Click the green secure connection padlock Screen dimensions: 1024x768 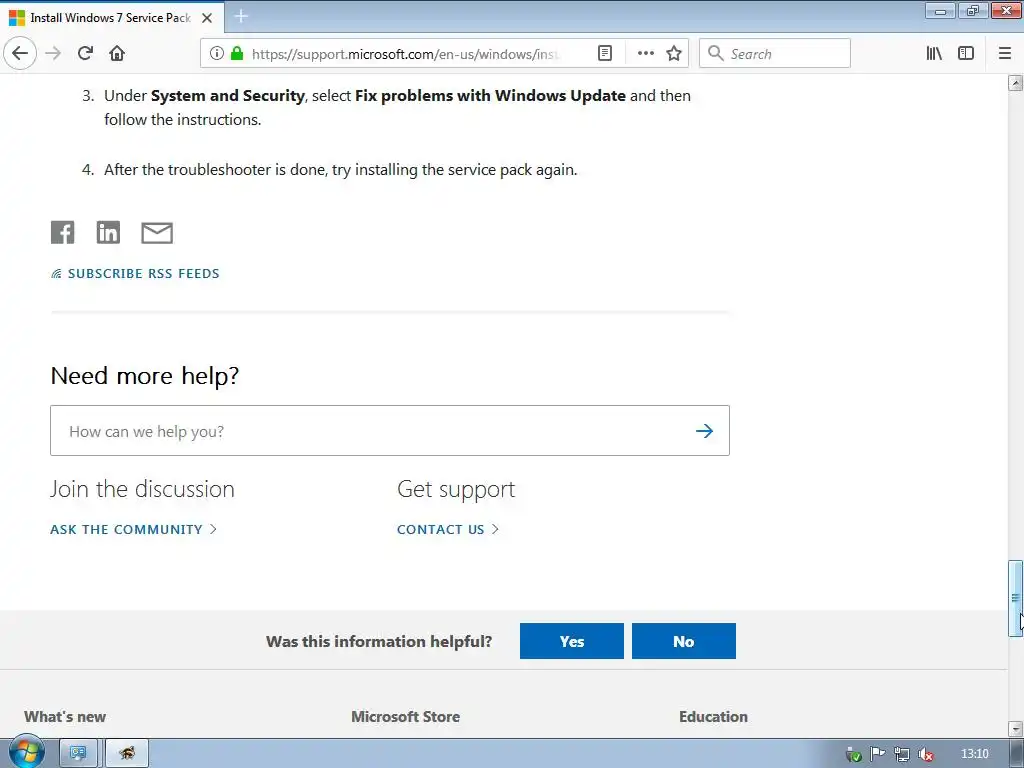coord(237,54)
